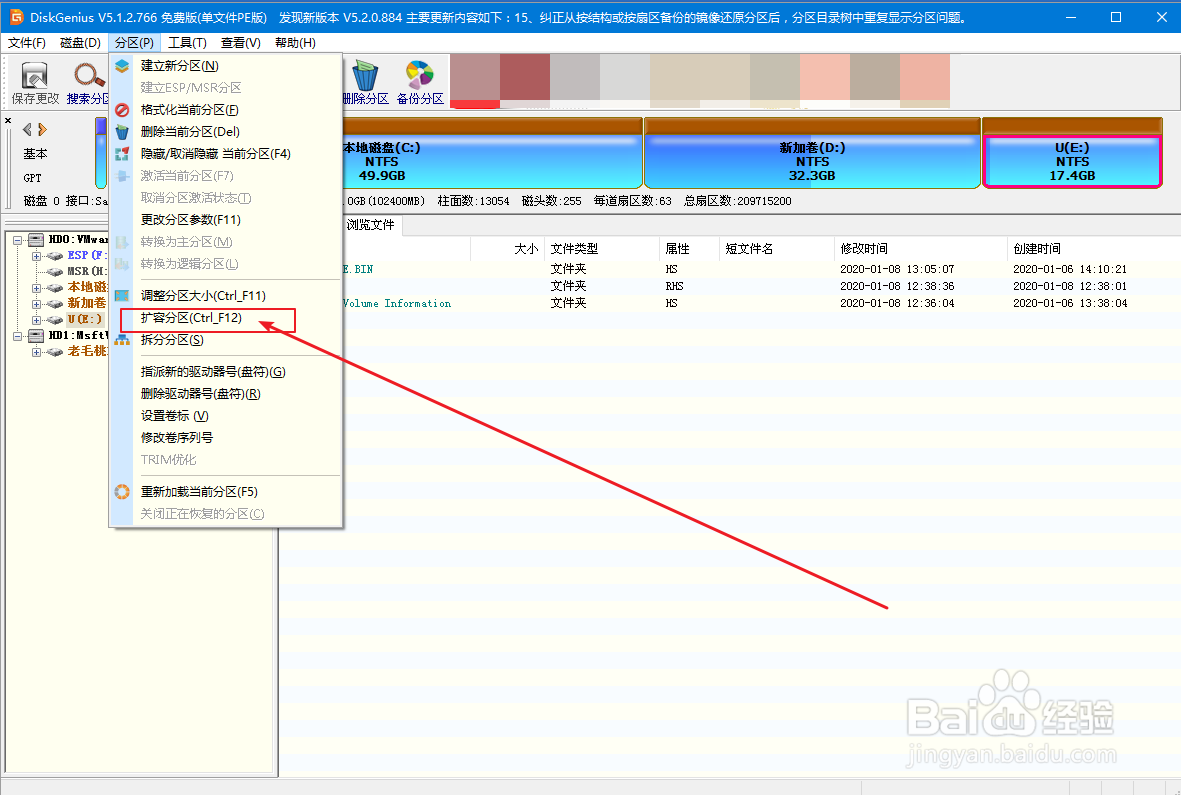Image resolution: width=1181 pixels, height=795 pixels.
Task: Open 帮助(H) menu
Action: (x=295, y=43)
